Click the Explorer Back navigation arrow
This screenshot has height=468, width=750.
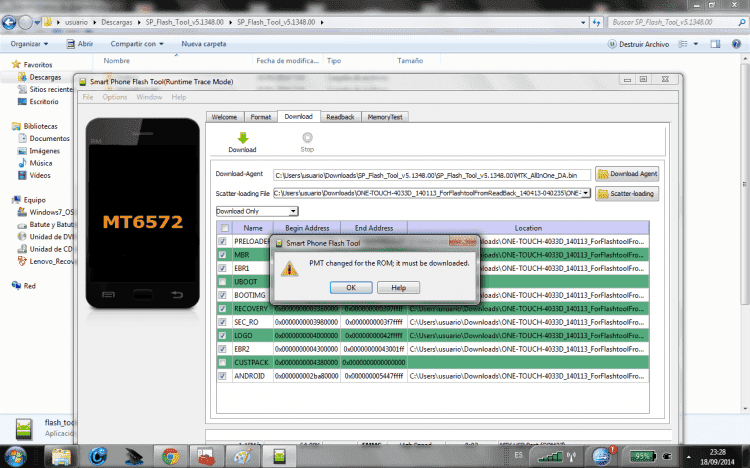tap(9, 22)
